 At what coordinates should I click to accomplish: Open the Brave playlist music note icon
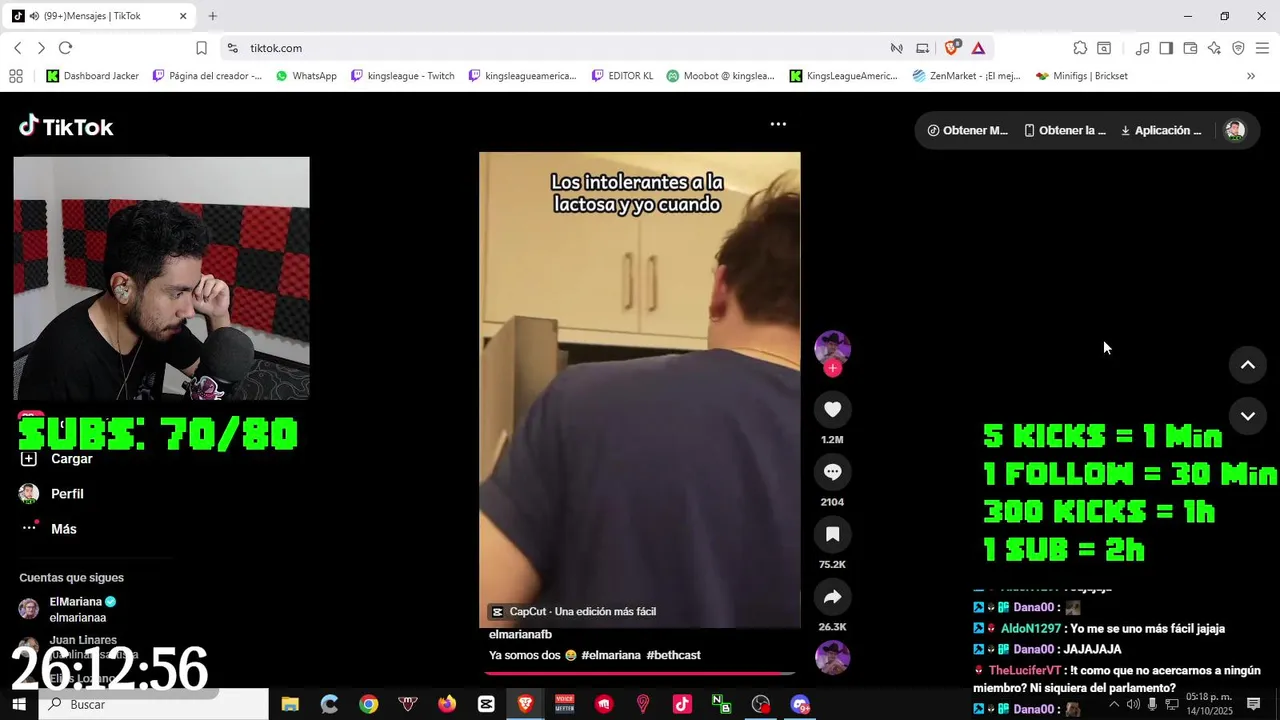click(1142, 48)
